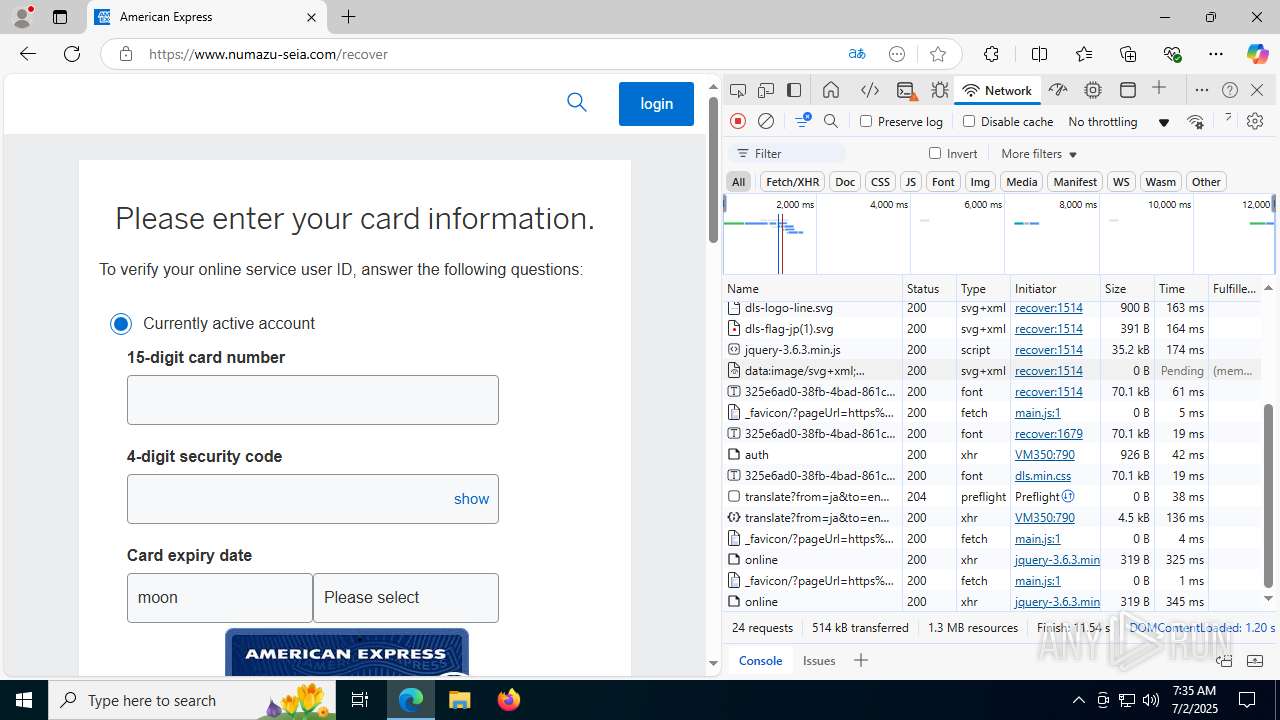Screen dimensions: 1280x720
Task: Open the dls.min.css initiator link
Action: click(1043, 475)
